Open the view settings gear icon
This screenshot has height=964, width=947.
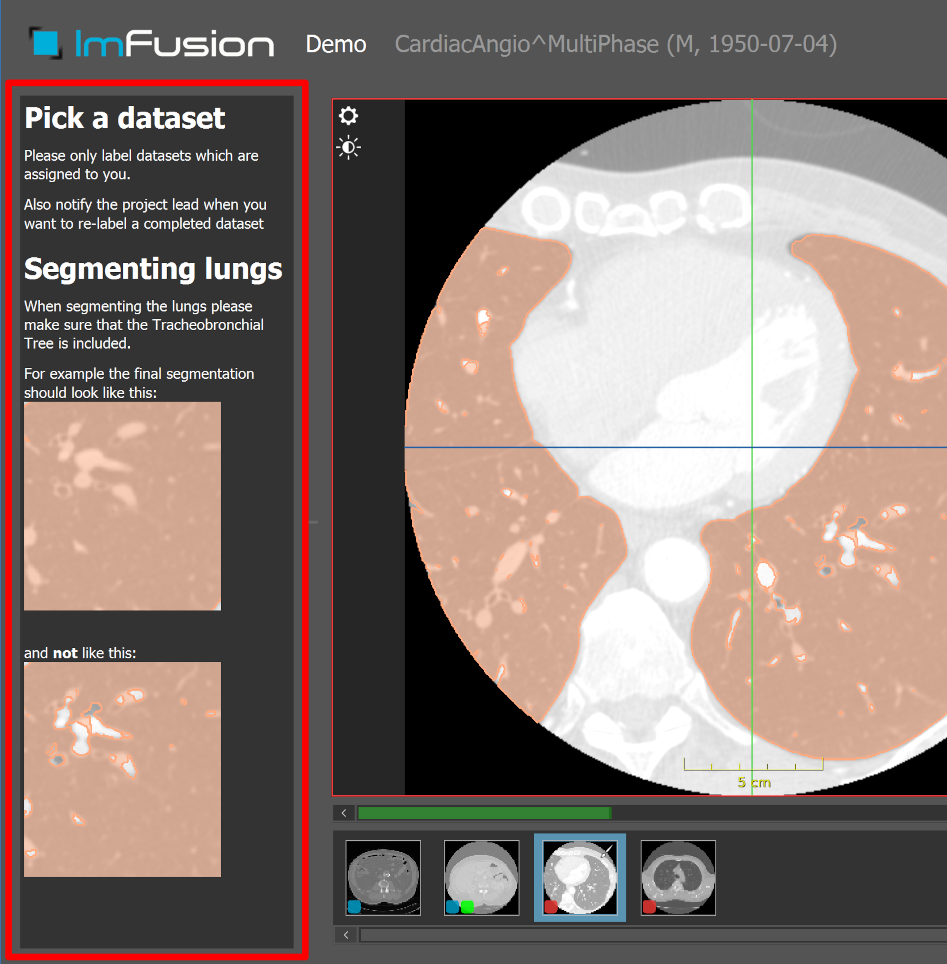tap(349, 116)
